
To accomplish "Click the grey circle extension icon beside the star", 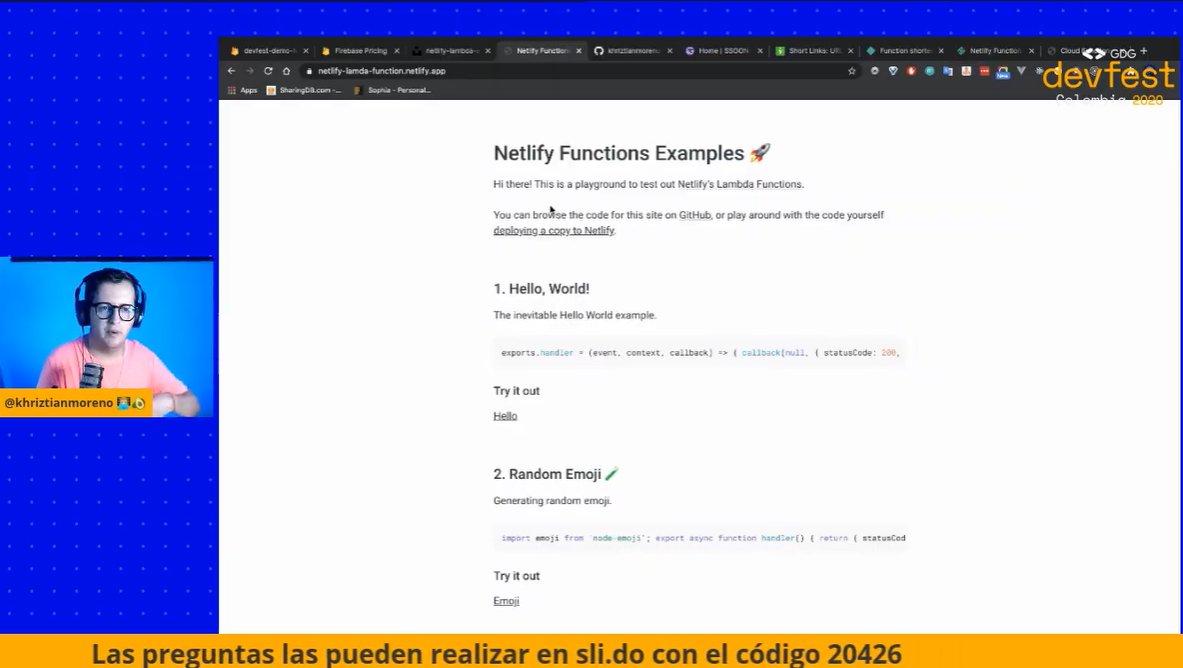I will [x=874, y=71].
